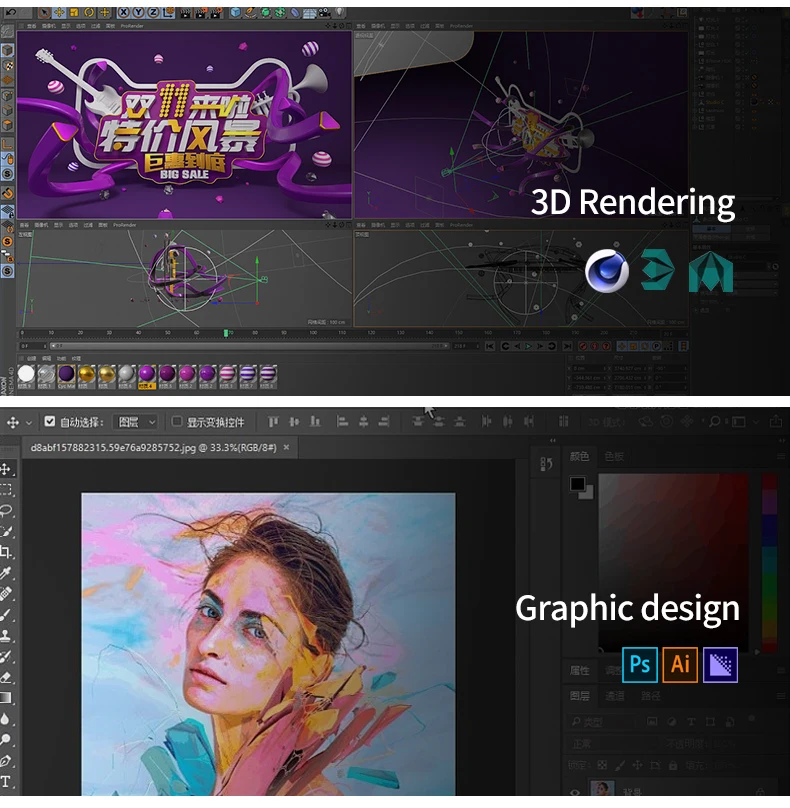Image resolution: width=790 pixels, height=808 pixels.
Task: Switch to the 色板 panel tab
Action: [x=614, y=457]
